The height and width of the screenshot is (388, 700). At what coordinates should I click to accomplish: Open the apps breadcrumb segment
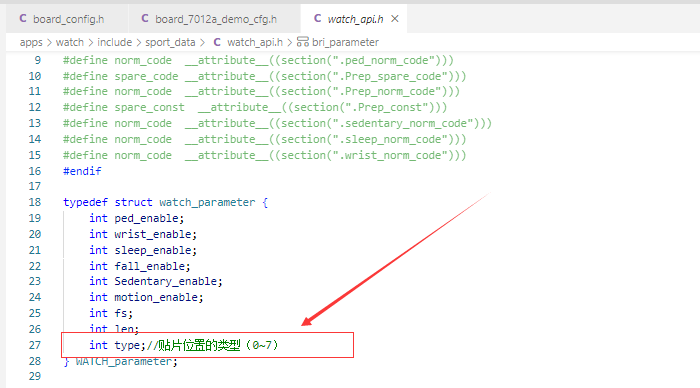click(31, 42)
